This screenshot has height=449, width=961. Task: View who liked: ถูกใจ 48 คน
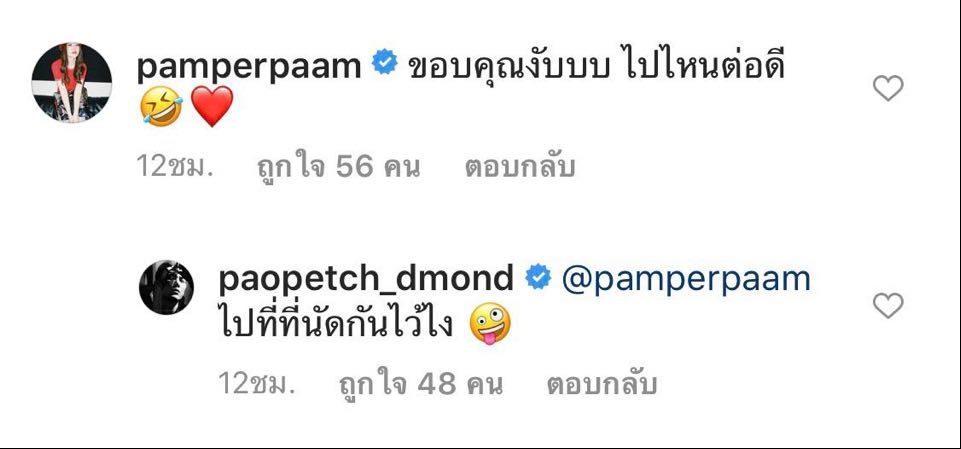[420, 384]
